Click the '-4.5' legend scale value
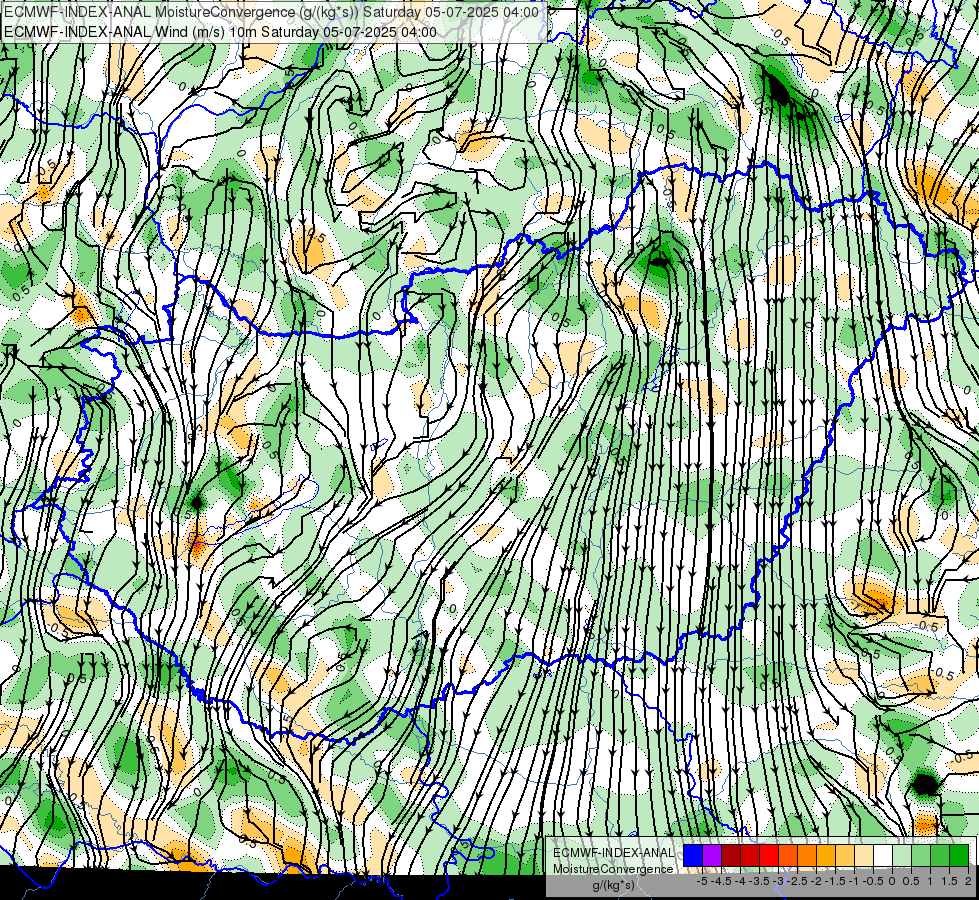 721,881
